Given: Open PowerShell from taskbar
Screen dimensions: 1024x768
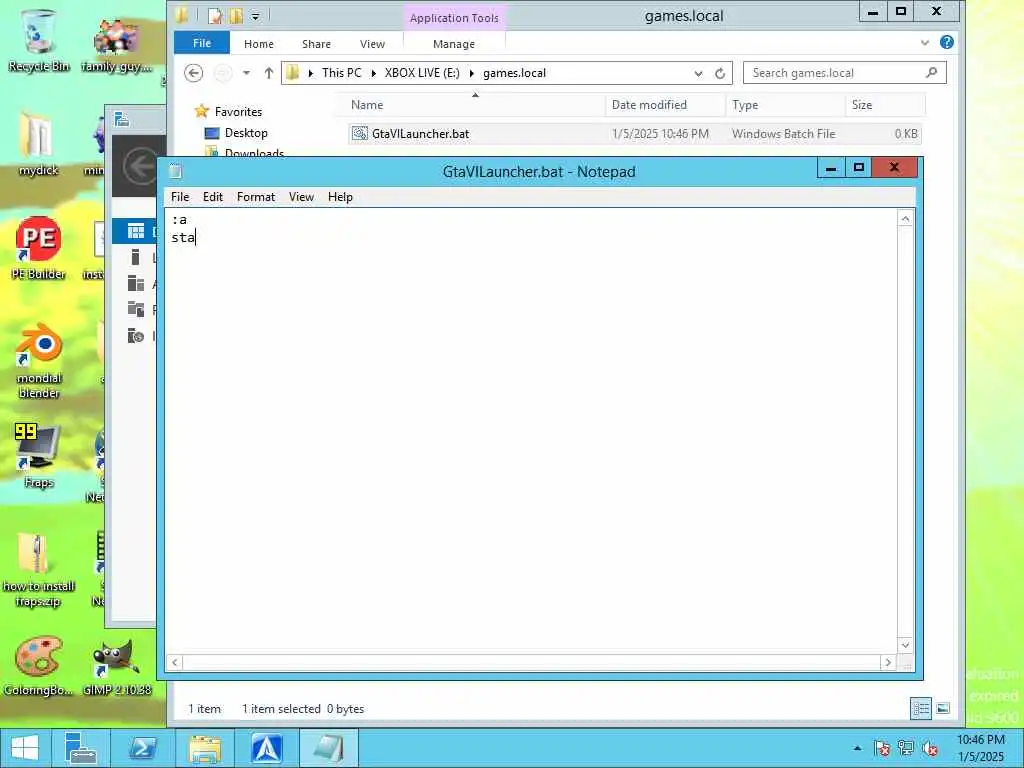Looking at the screenshot, I should 142,748.
